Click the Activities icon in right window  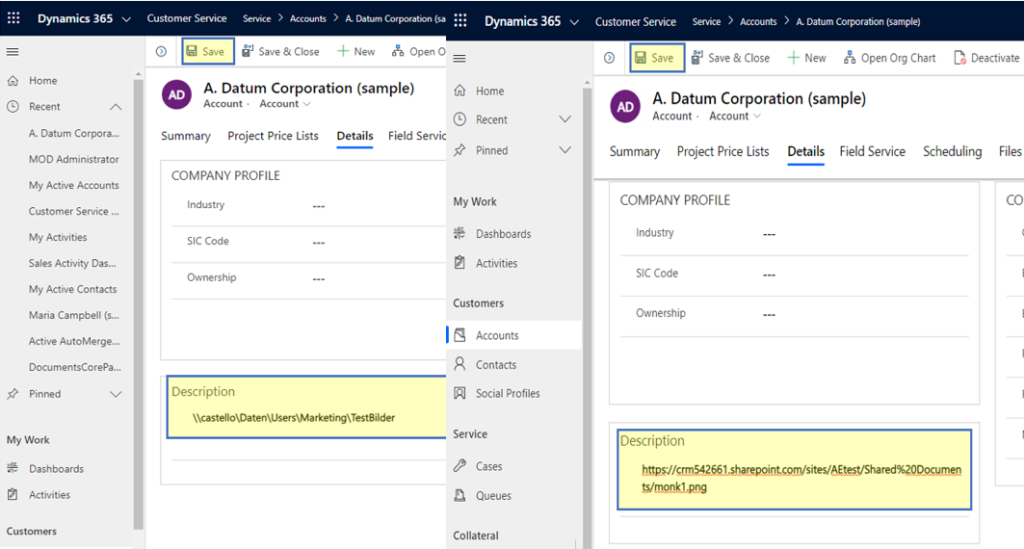coord(460,262)
